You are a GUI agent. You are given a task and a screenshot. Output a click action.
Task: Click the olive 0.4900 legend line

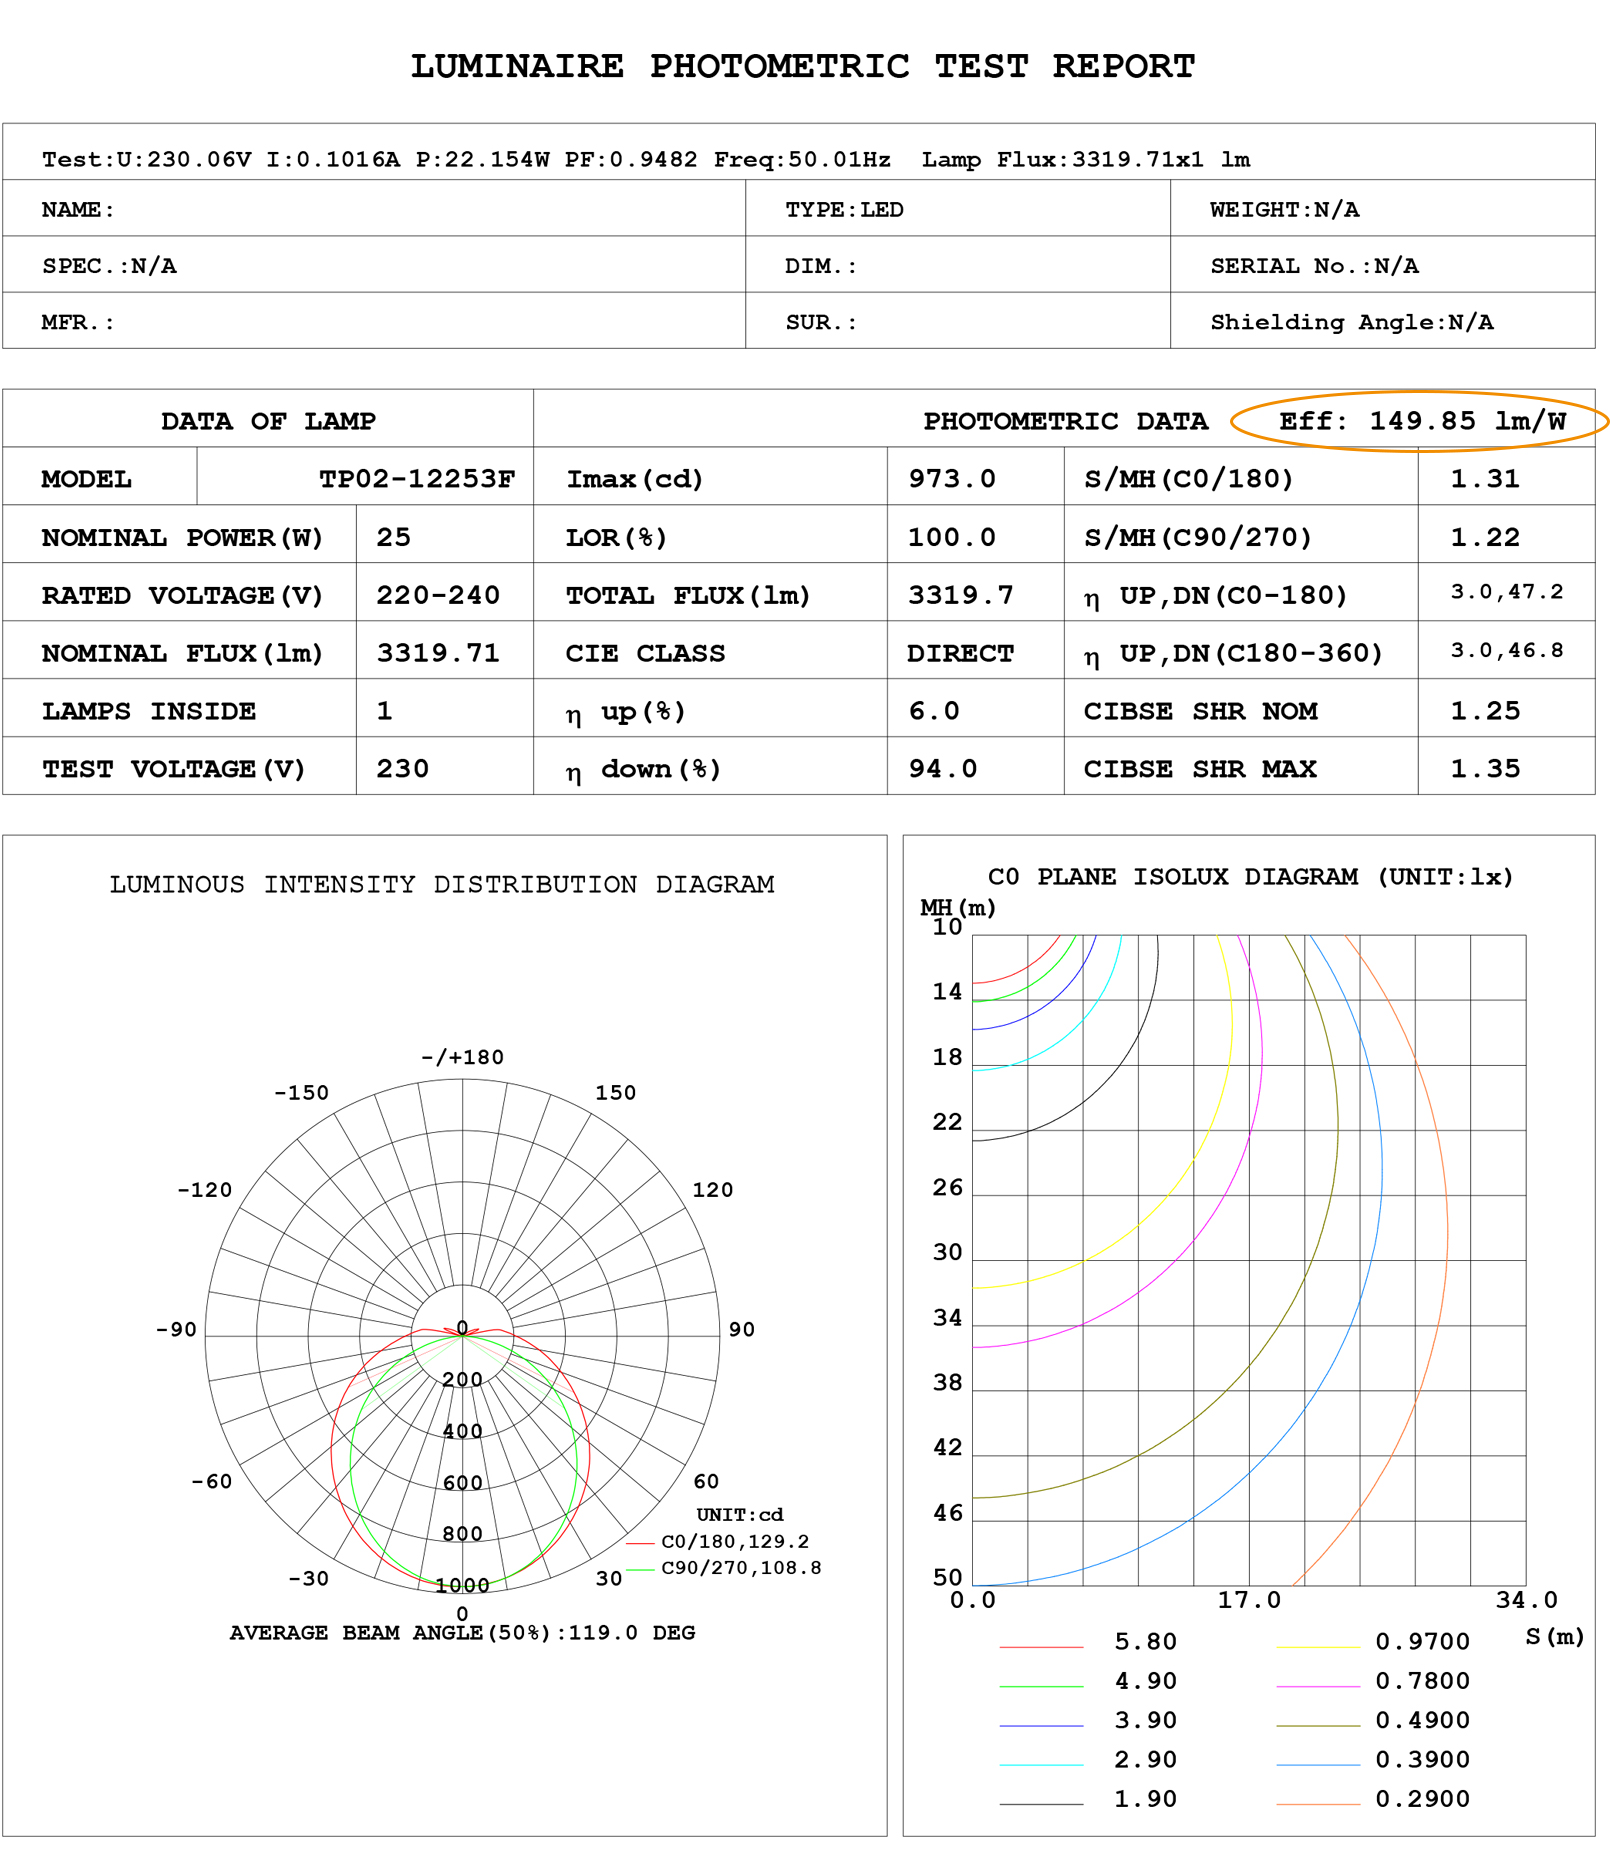1318,1726
